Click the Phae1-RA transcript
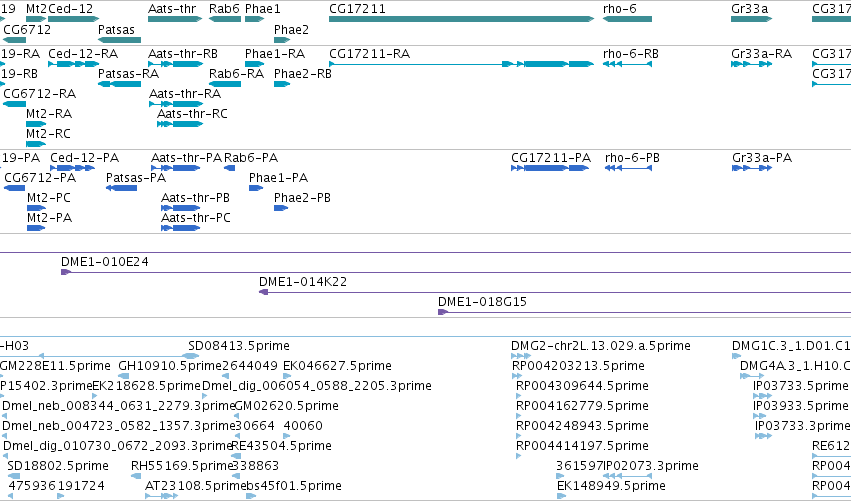 point(255,64)
